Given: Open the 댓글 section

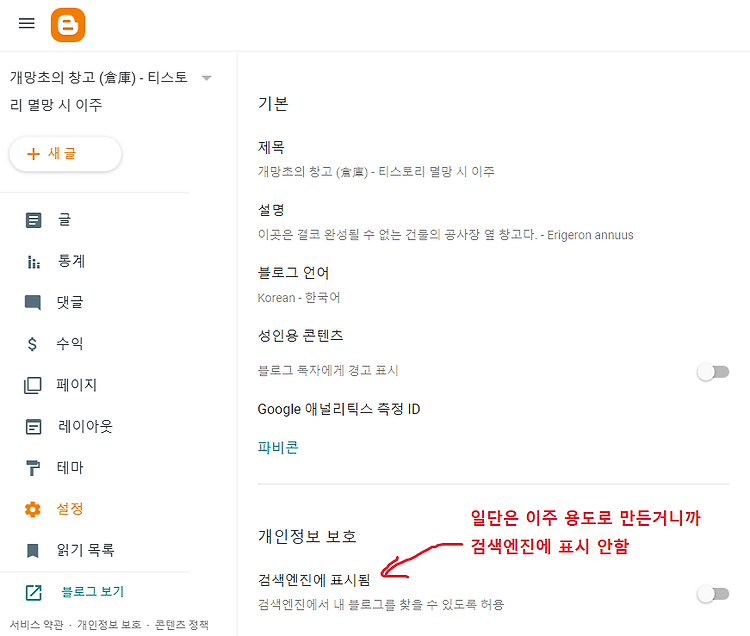Looking at the screenshot, I should pyautogui.click(x=70, y=302).
